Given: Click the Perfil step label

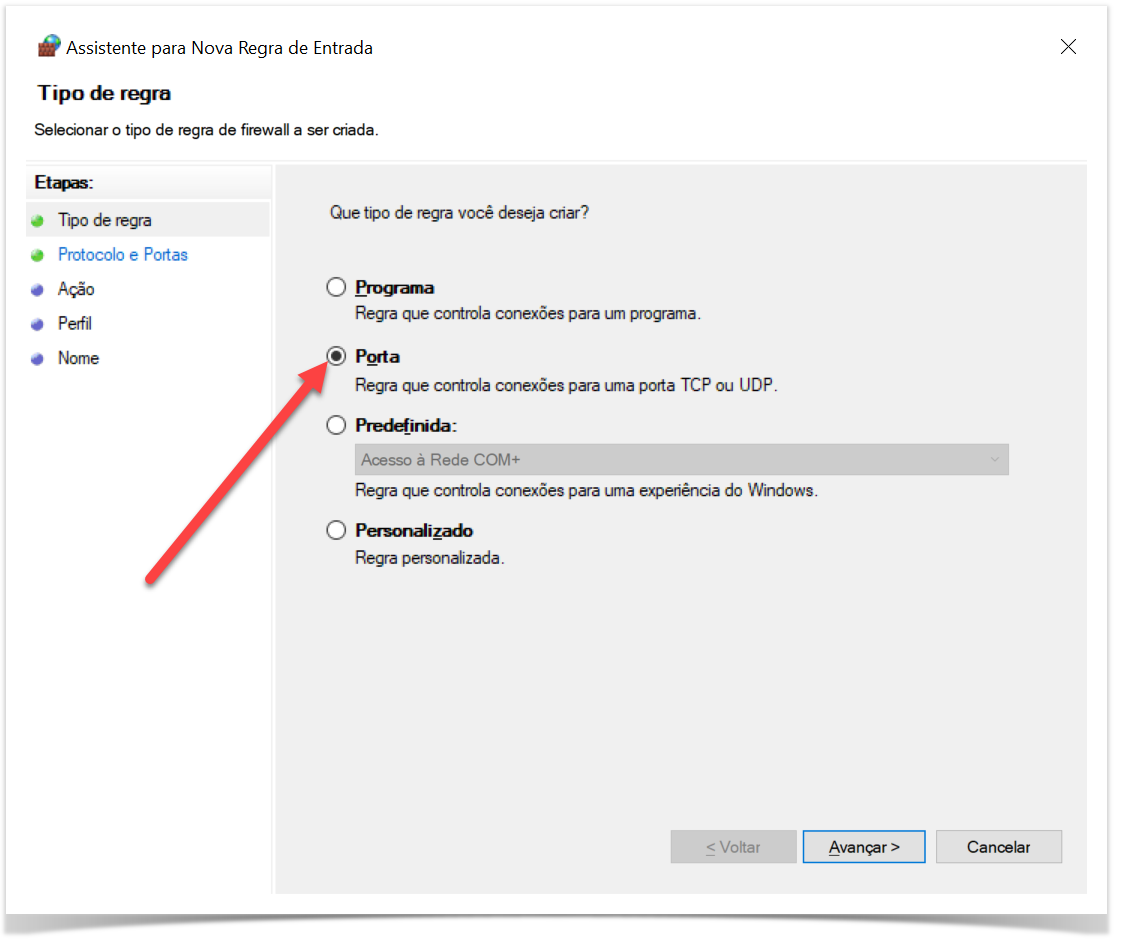Looking at the screenshot, I should click(75, 324).
